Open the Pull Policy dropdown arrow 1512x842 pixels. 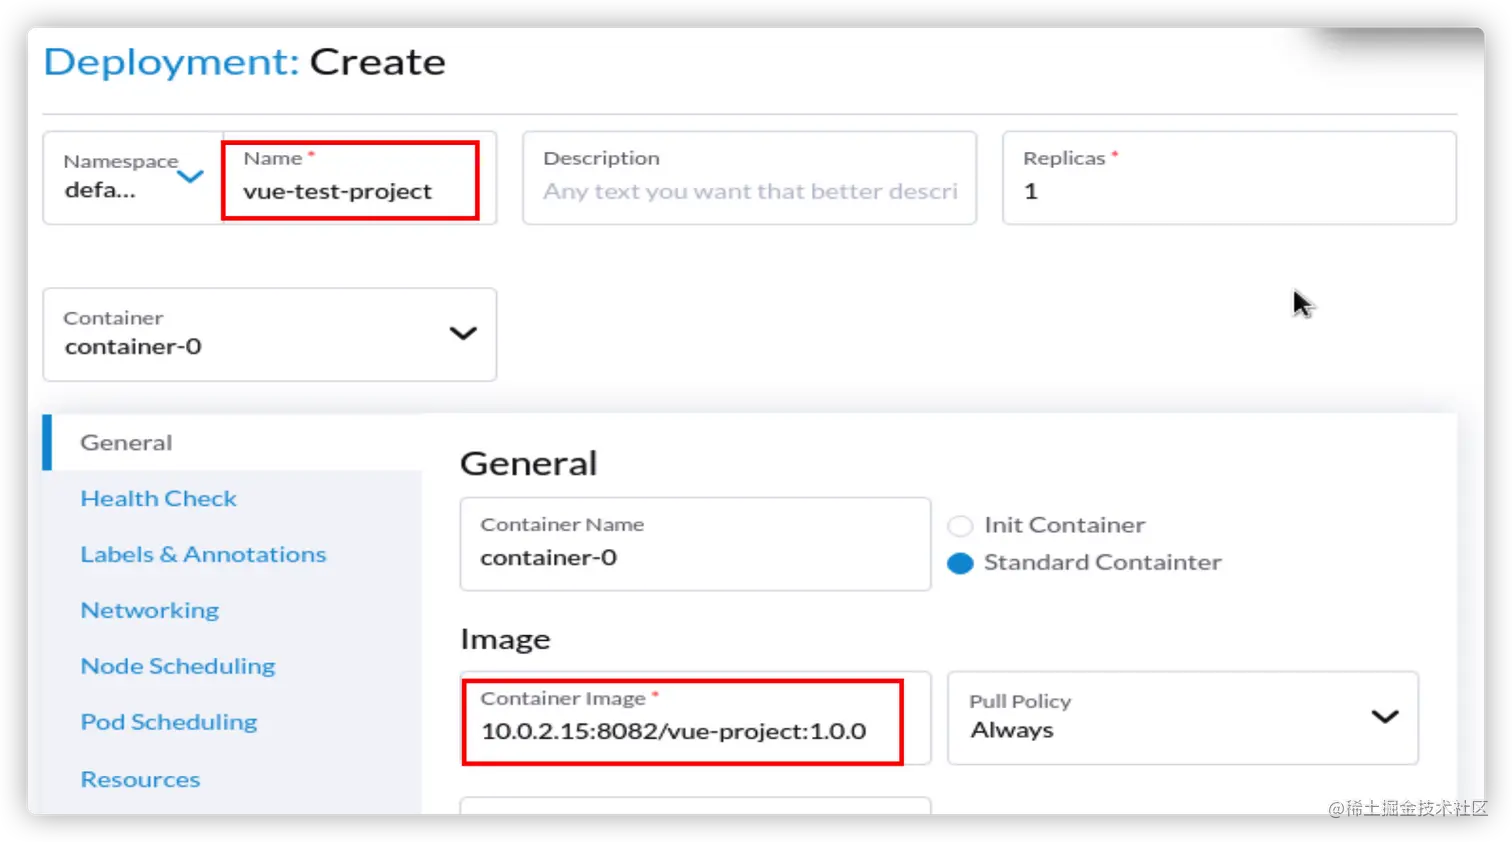(1384, 716)
